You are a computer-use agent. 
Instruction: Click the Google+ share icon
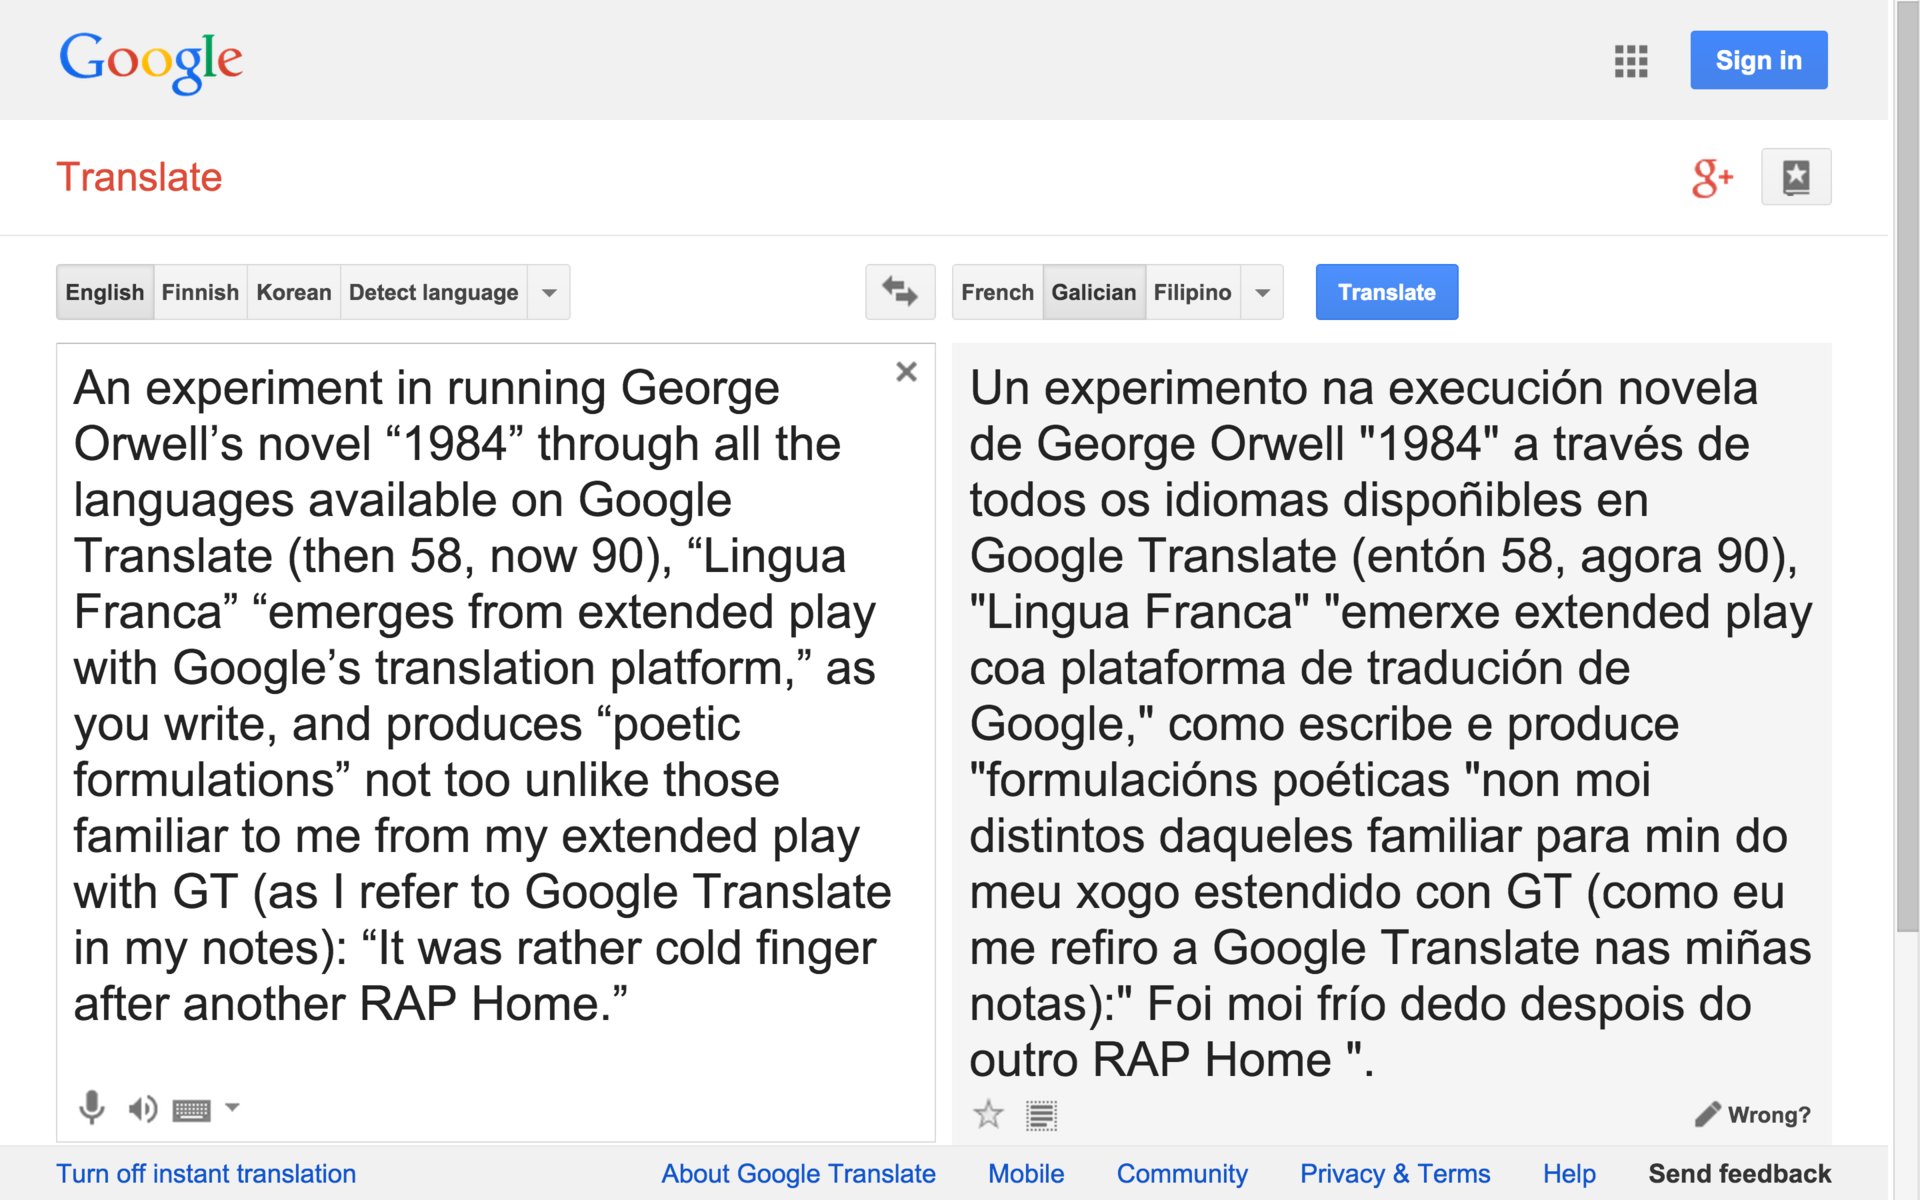pyautogui.click(x=1712, y=178)
